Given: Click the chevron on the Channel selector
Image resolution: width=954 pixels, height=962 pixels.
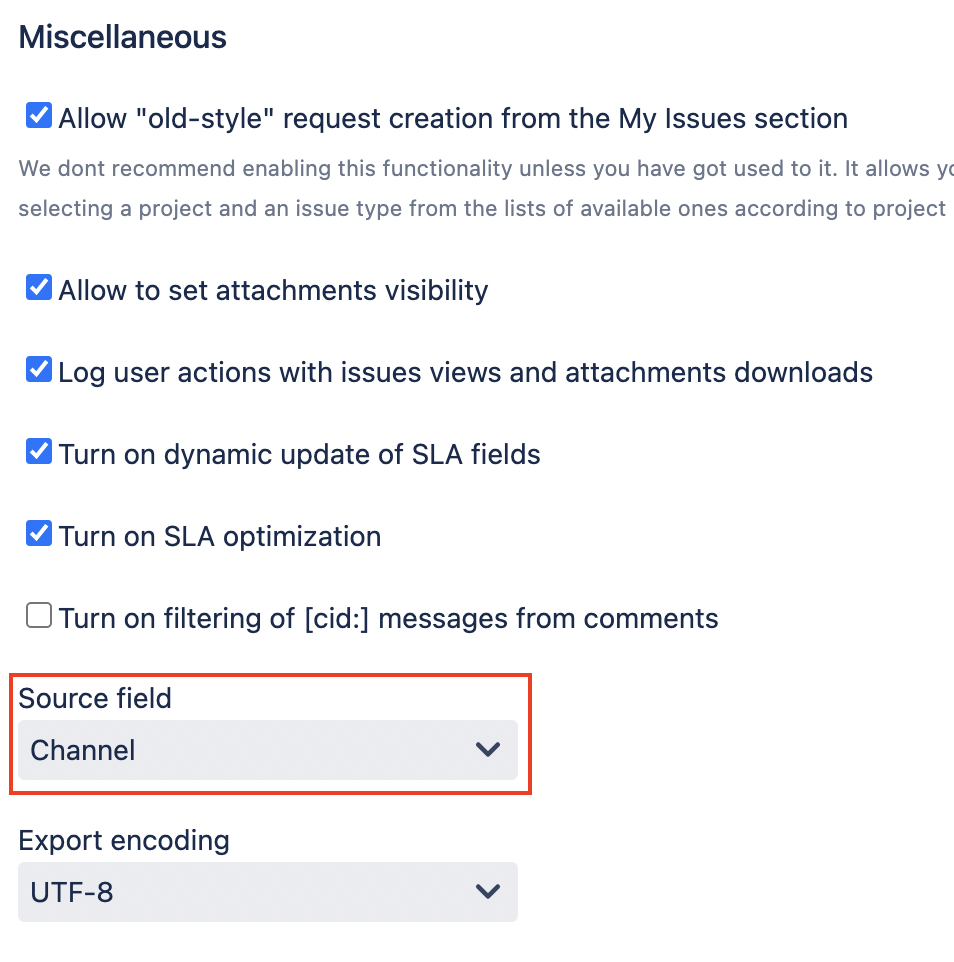Looking at the screenshot, I should pos(487,749).
